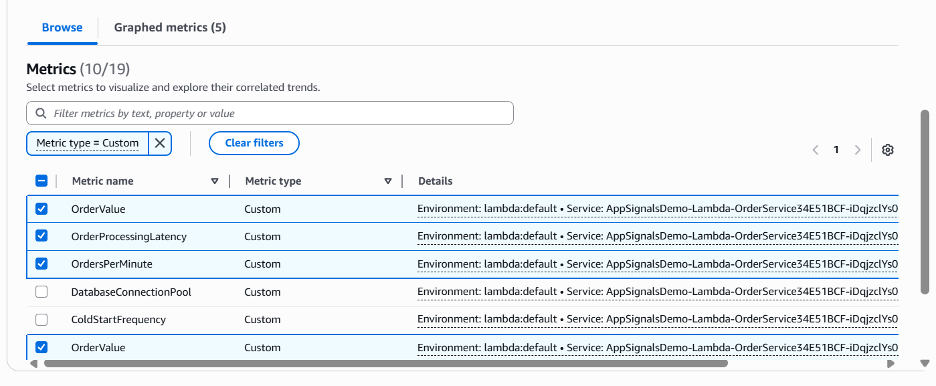Viewport: 936px width, 386px height.
Task: Uncheck OrdersPerMinute checkbox
Action: (41, 264)
